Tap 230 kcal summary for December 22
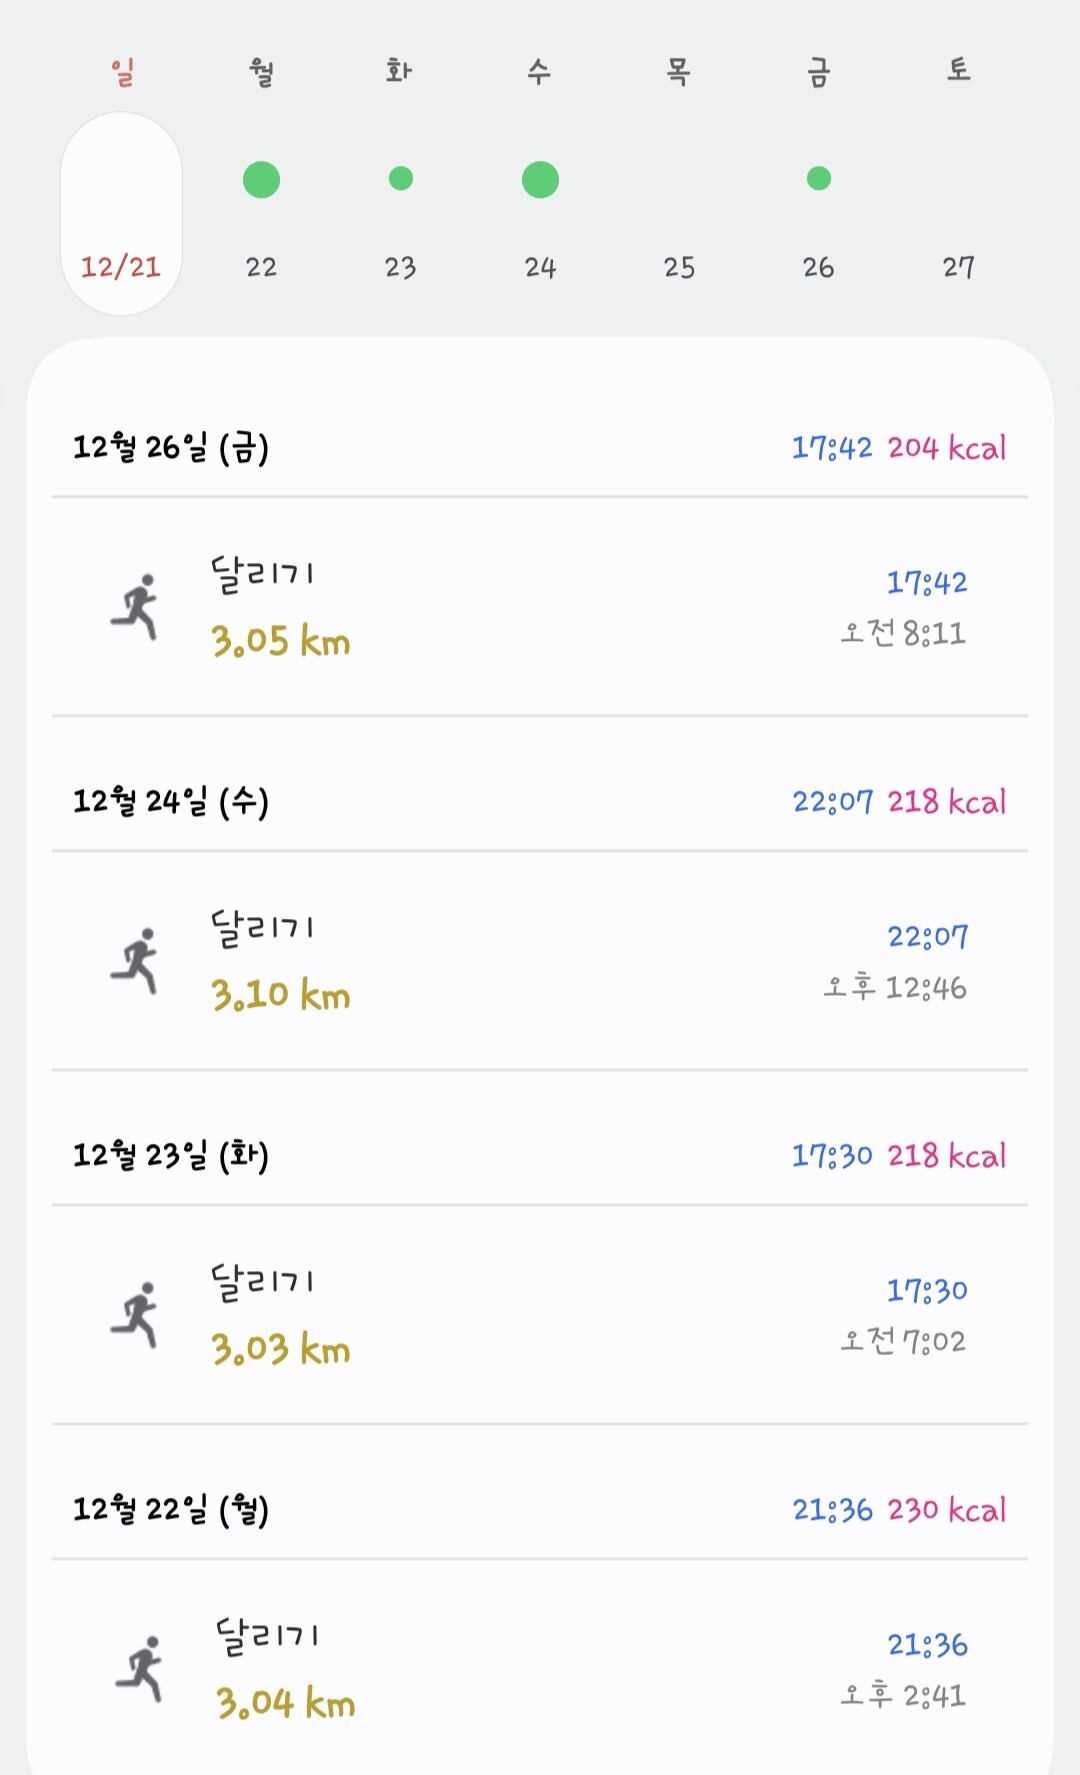The width and height of the screenshot is (1080, 1775). pyautogui.click(x=946, y=1509)
